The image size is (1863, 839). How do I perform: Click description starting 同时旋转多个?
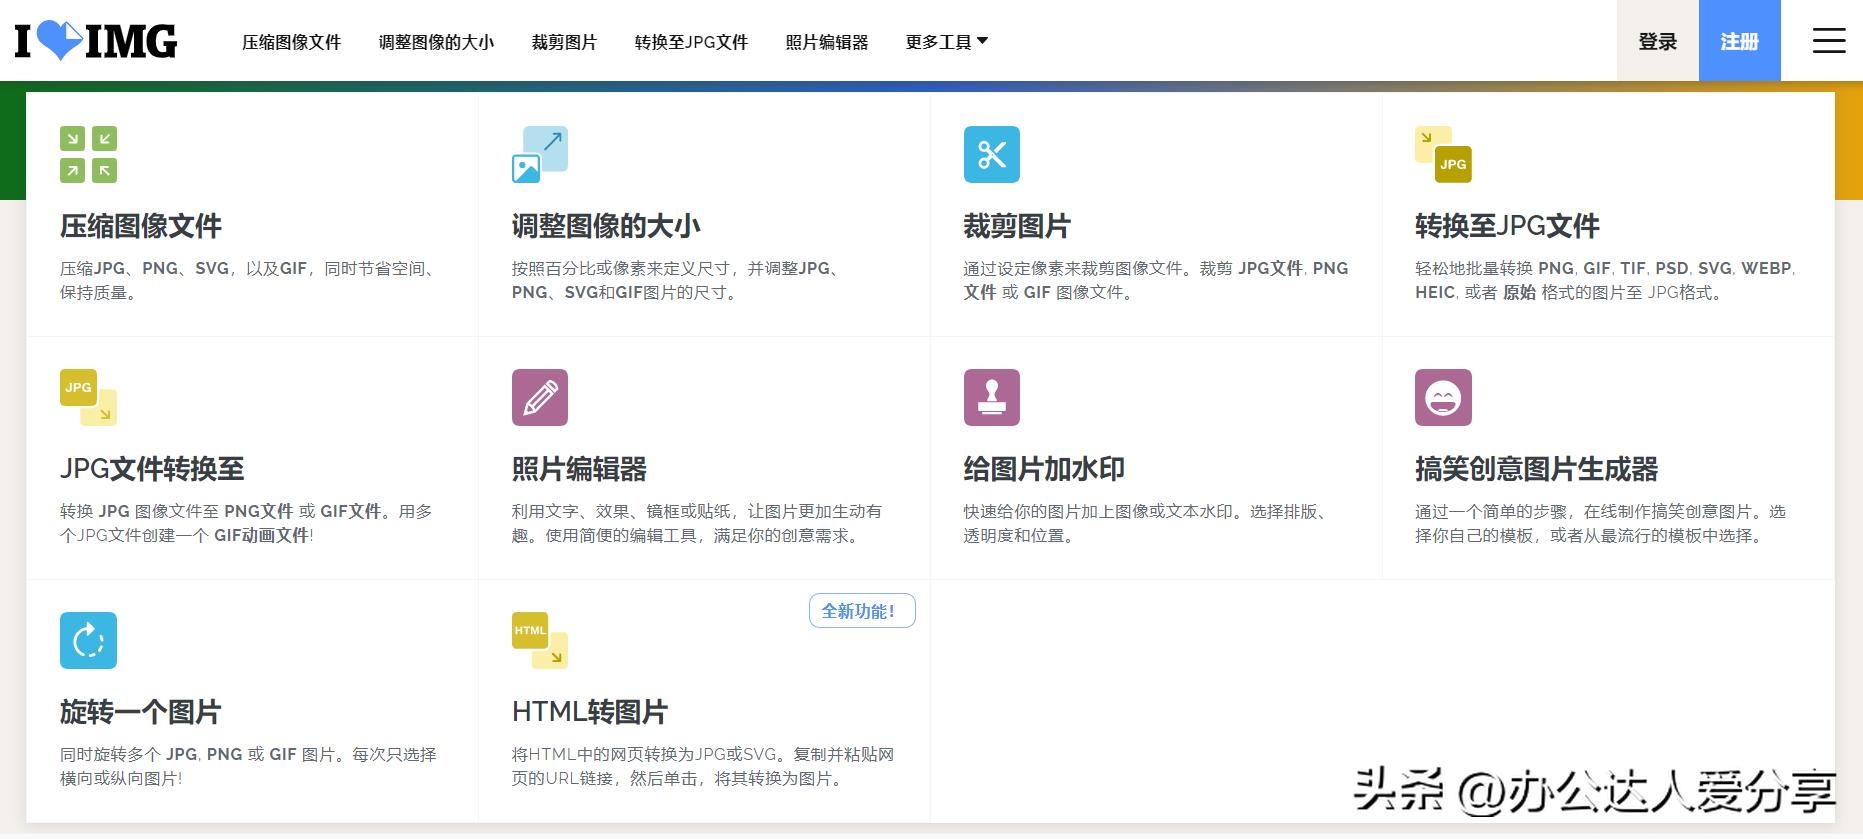(248, 766)
